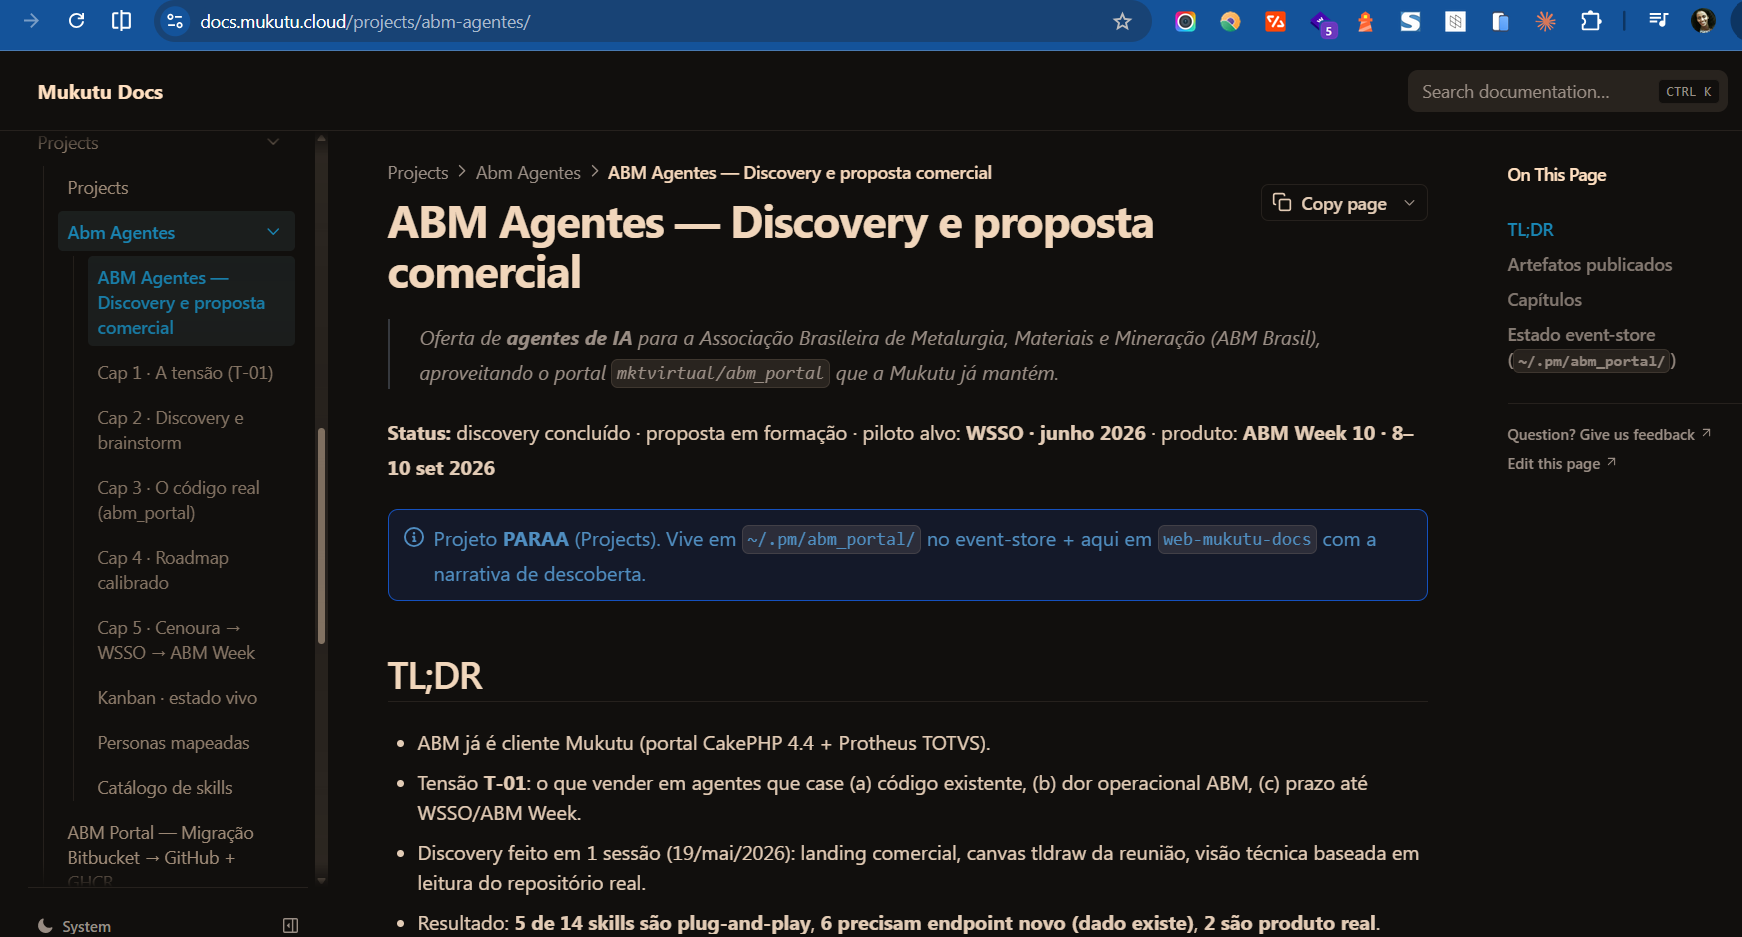Select Abm Agentes in the sidebar
This screenshot has width=1742, height=937.
[121, 232]
